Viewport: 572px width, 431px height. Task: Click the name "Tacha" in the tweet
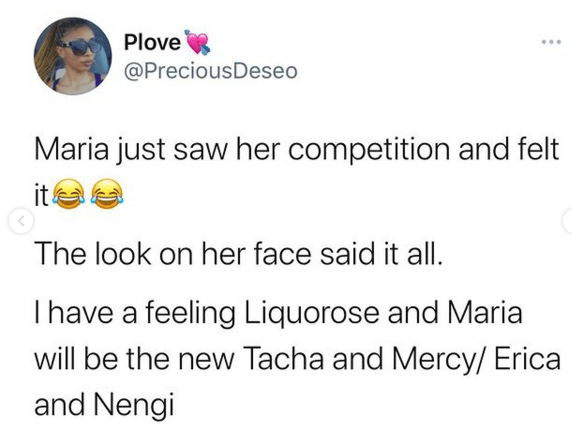(283, 358)
